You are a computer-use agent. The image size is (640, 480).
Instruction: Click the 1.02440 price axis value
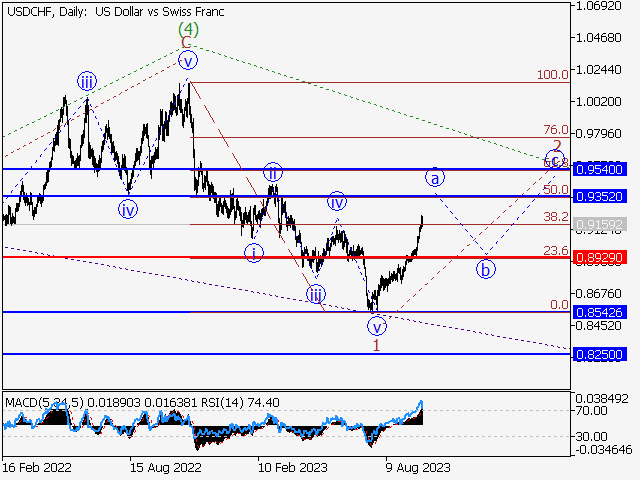pyautogui.click(x=599, y=69)
